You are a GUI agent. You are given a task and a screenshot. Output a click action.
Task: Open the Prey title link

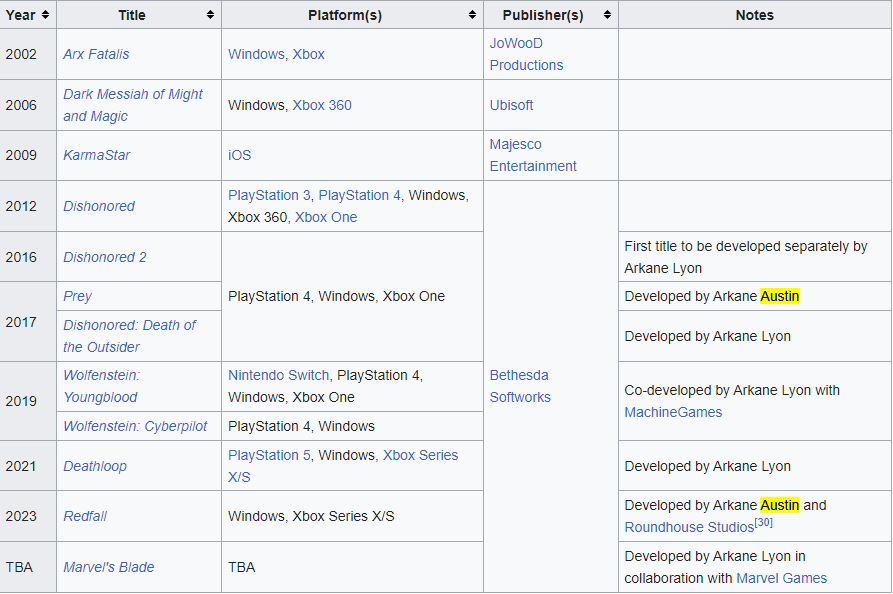click(77, 296)
